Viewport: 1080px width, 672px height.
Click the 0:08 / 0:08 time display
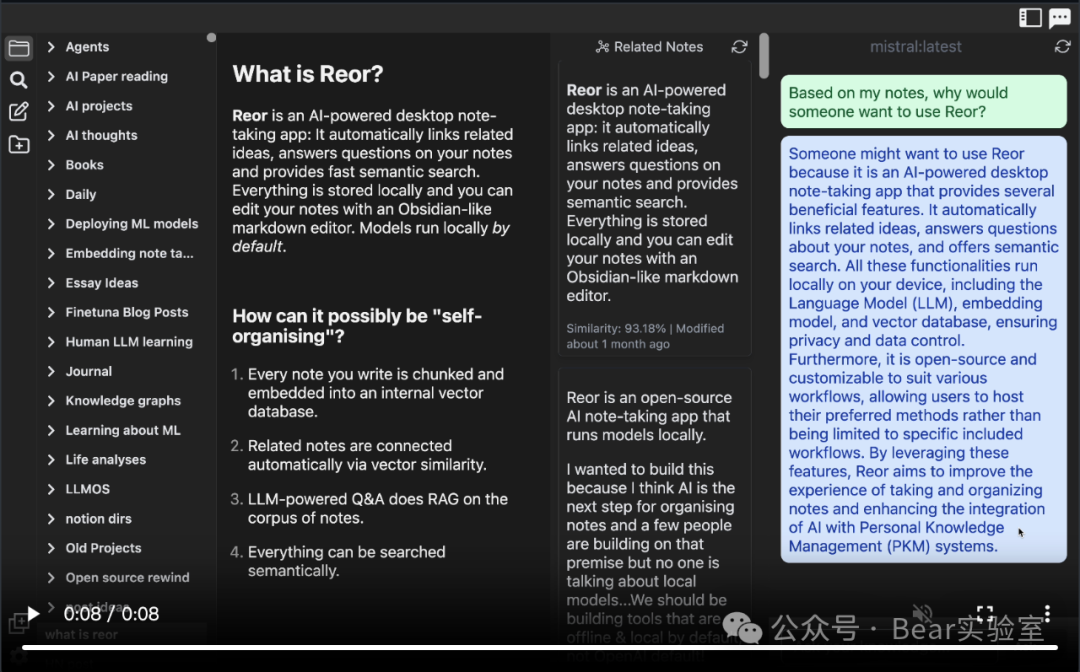111,613
